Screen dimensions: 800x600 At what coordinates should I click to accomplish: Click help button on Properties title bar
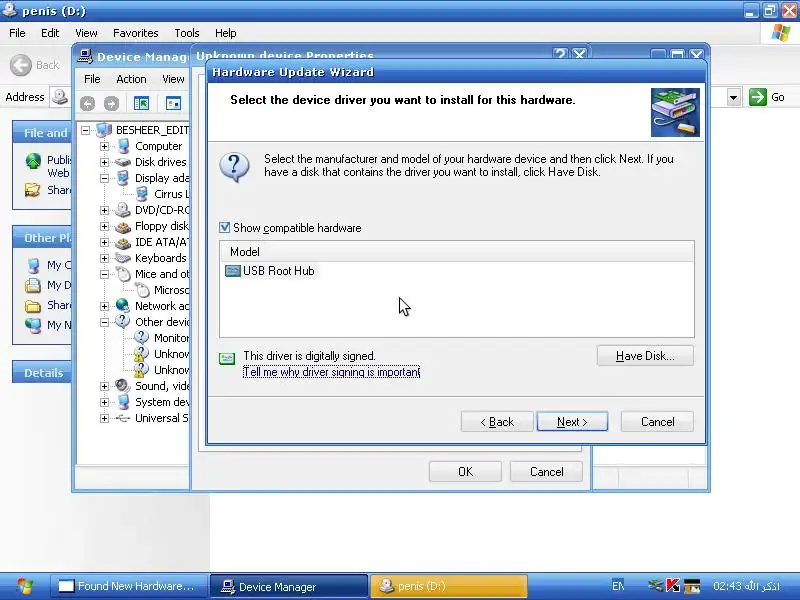click(x=560, y=54)
